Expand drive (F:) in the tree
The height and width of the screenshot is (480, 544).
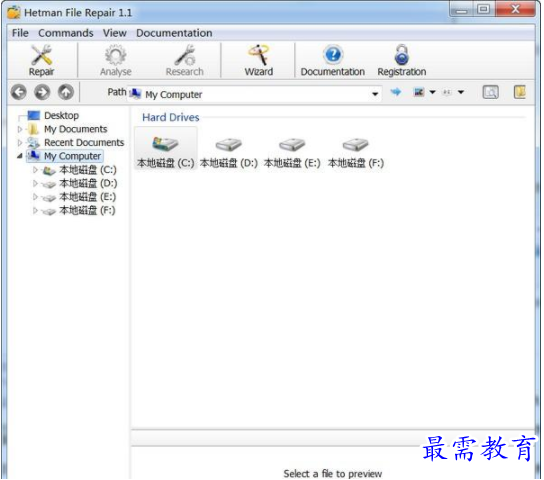tap(35, 211)
